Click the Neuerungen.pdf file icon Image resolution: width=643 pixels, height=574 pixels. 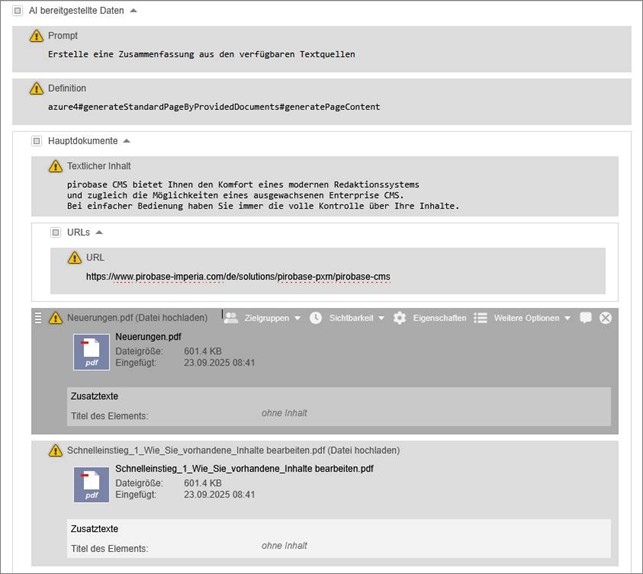[91, 352]
